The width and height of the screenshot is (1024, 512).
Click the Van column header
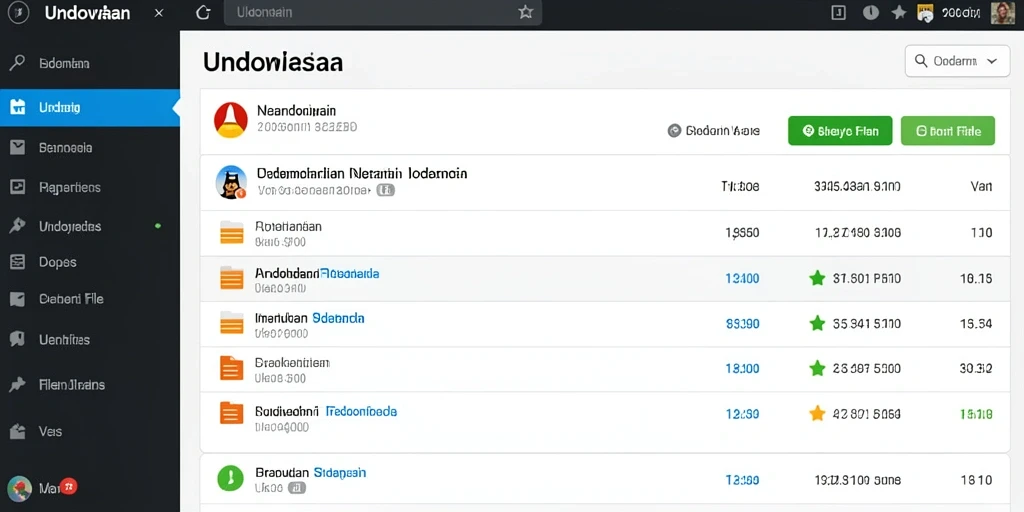(982, 186)
